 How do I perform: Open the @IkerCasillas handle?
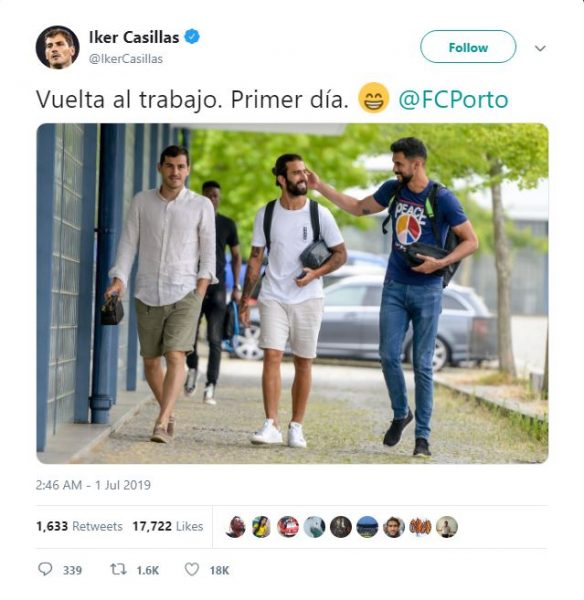[x=126, y=59]
